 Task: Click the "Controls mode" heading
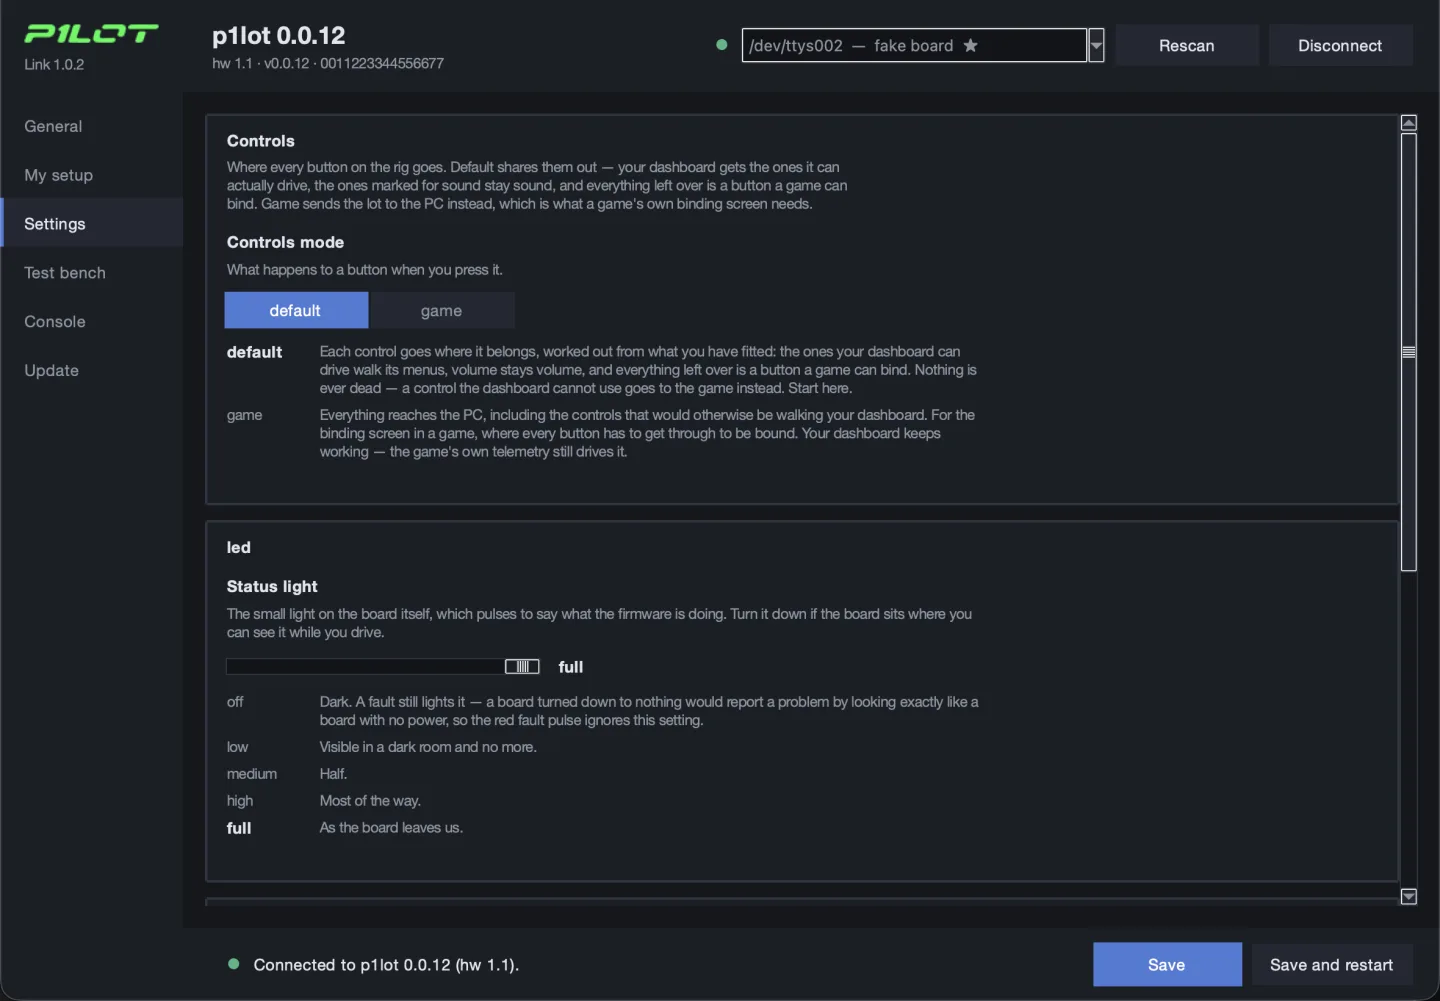tap(285, 242)
